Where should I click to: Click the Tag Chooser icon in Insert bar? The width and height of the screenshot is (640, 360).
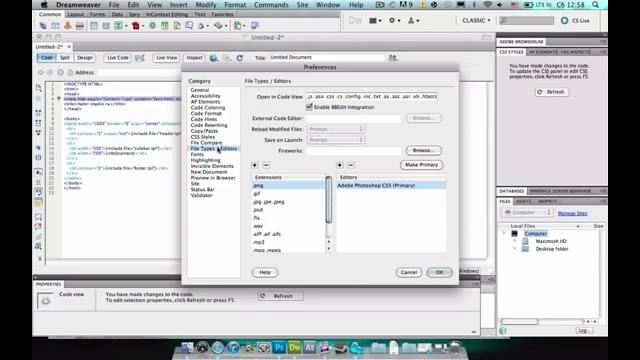(255, 26)
